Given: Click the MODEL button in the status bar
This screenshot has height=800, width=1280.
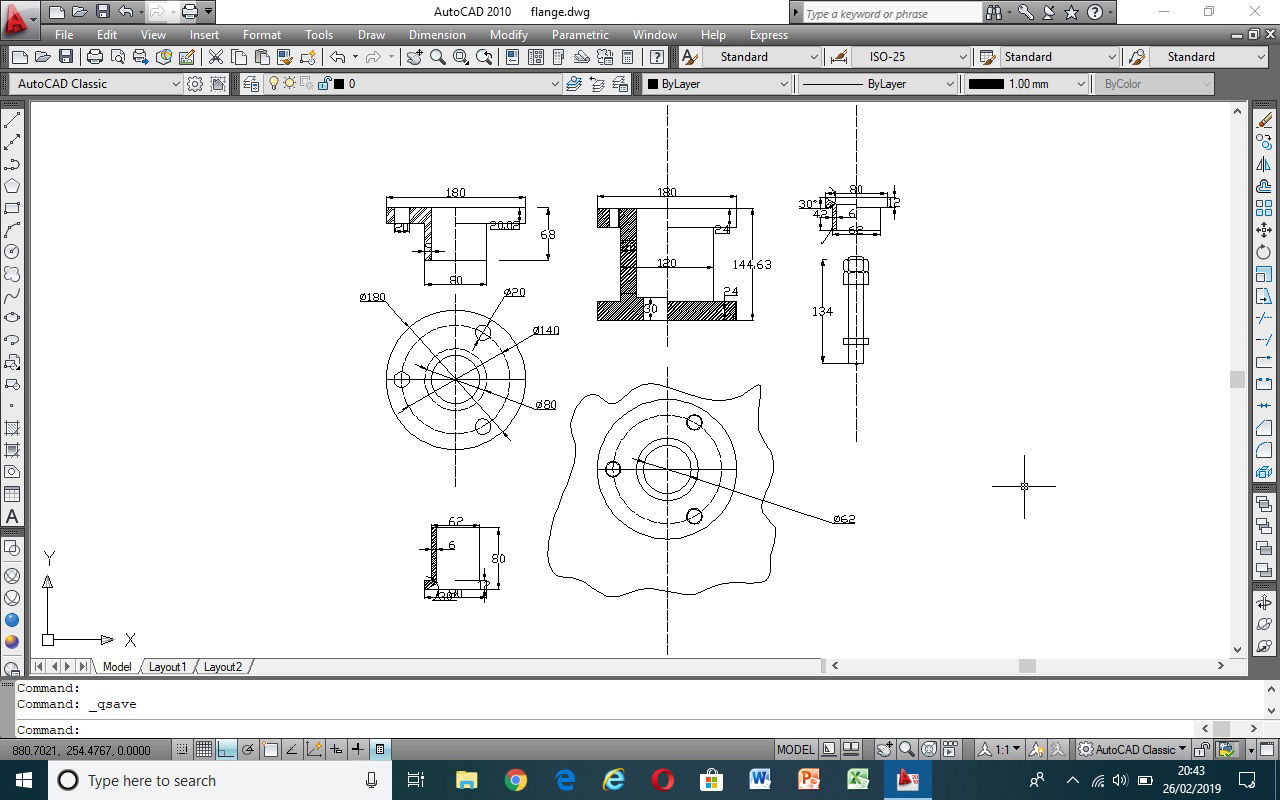Looking at the screenshot, I should 795,748.
